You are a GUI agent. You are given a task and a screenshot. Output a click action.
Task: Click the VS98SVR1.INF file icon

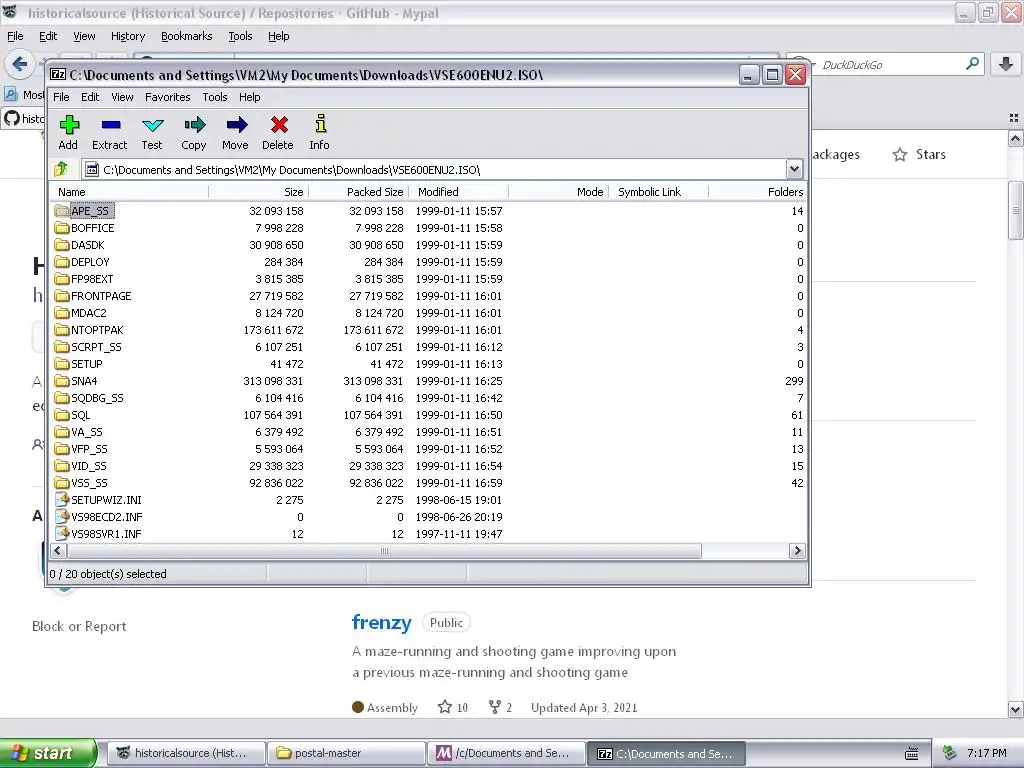tap(62, 534)
